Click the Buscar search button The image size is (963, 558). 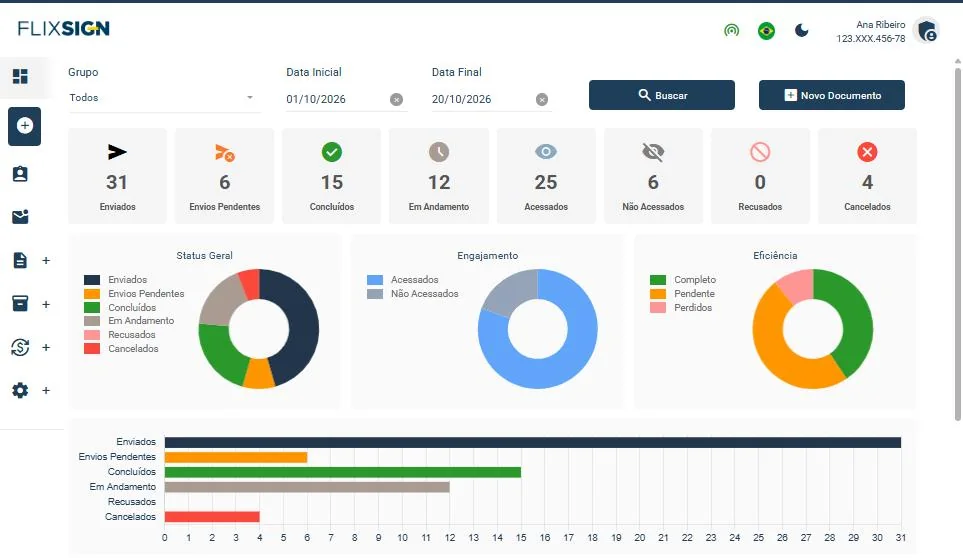pos(662,95)
